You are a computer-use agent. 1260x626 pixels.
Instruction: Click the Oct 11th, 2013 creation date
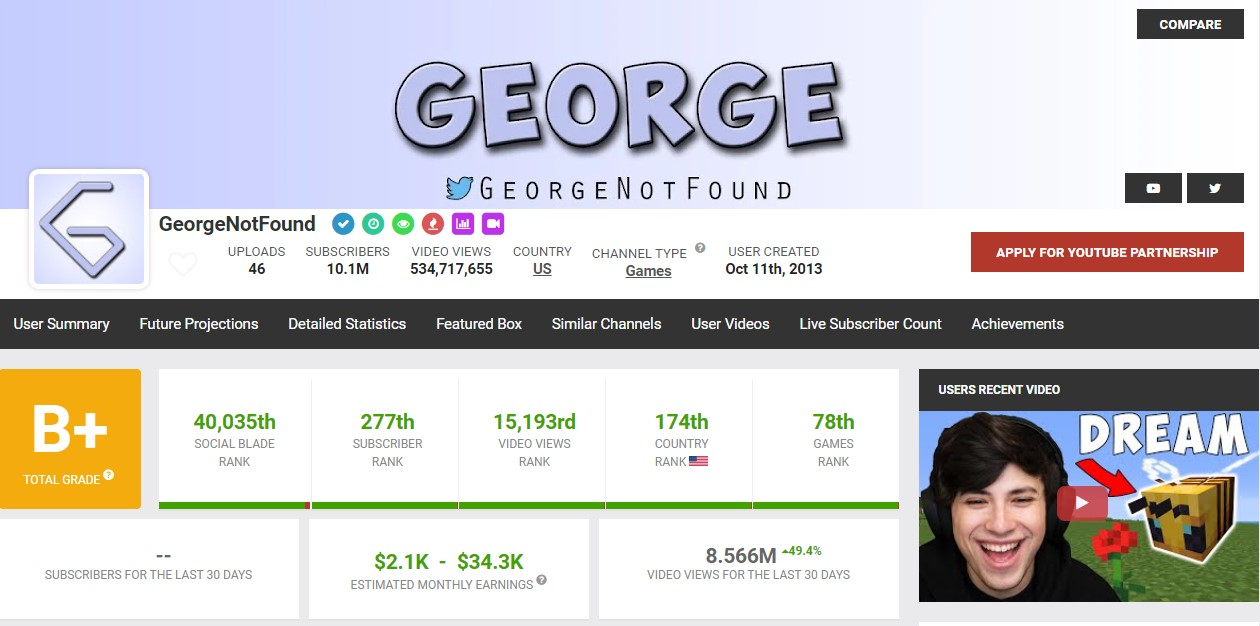tap(774, 269)
